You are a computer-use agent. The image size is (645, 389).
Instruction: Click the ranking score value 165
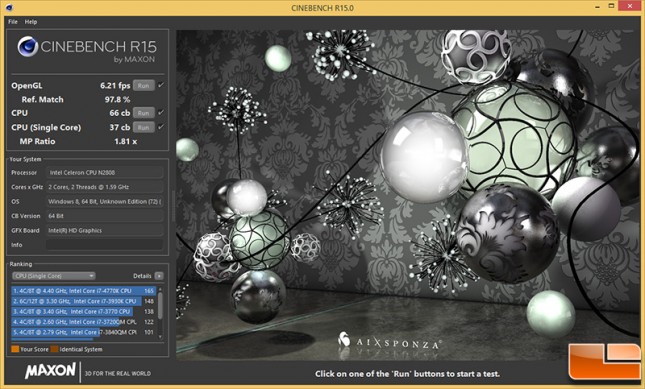pyautogui.click(x=149, y=291)
